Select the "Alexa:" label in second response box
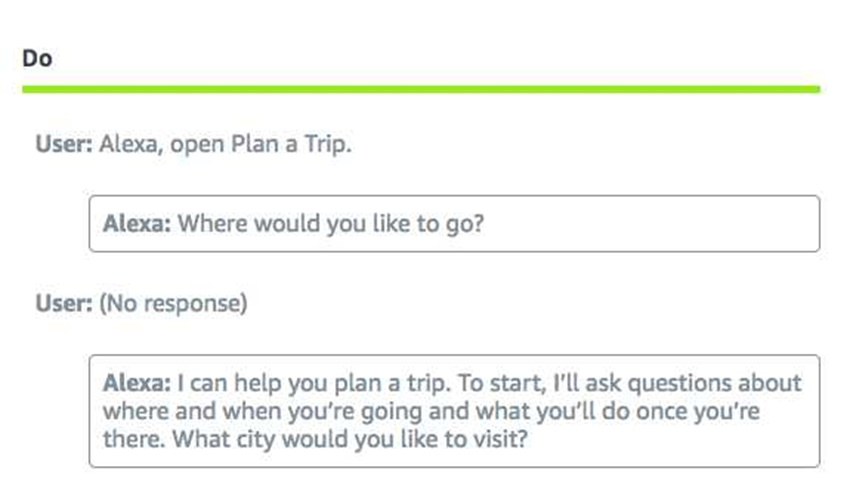850x496 pixels. tap(137, 383)
